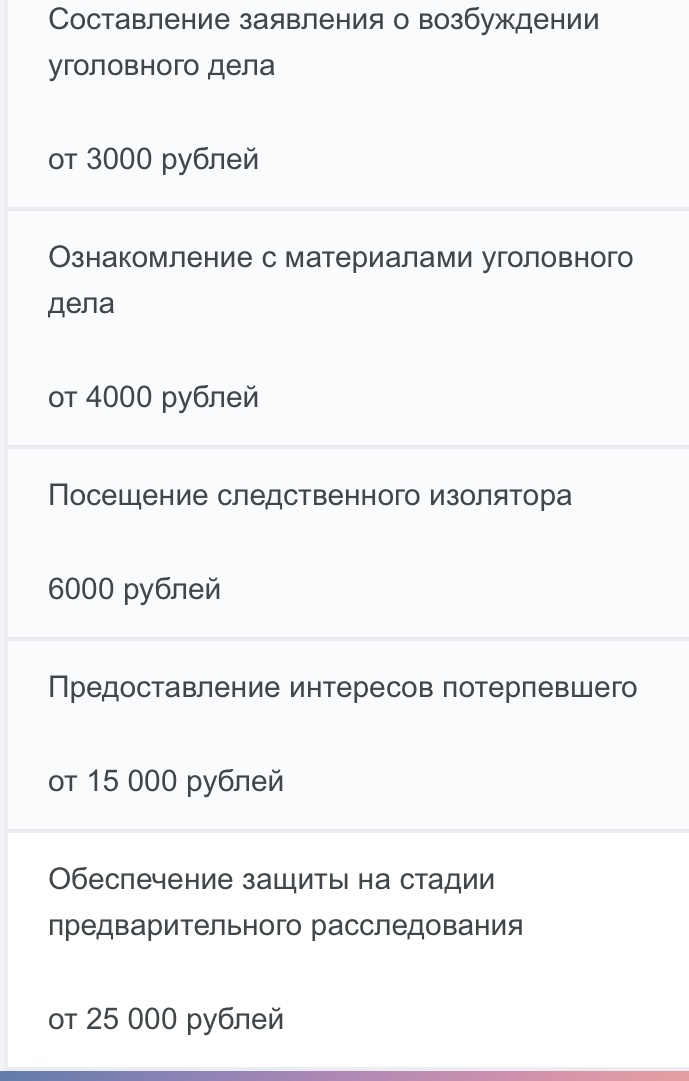Image resolution: width=689 pixels, height=1081 pixels.
Task: Click the standalone word 'дела' in second card
Action: (81, 304)
